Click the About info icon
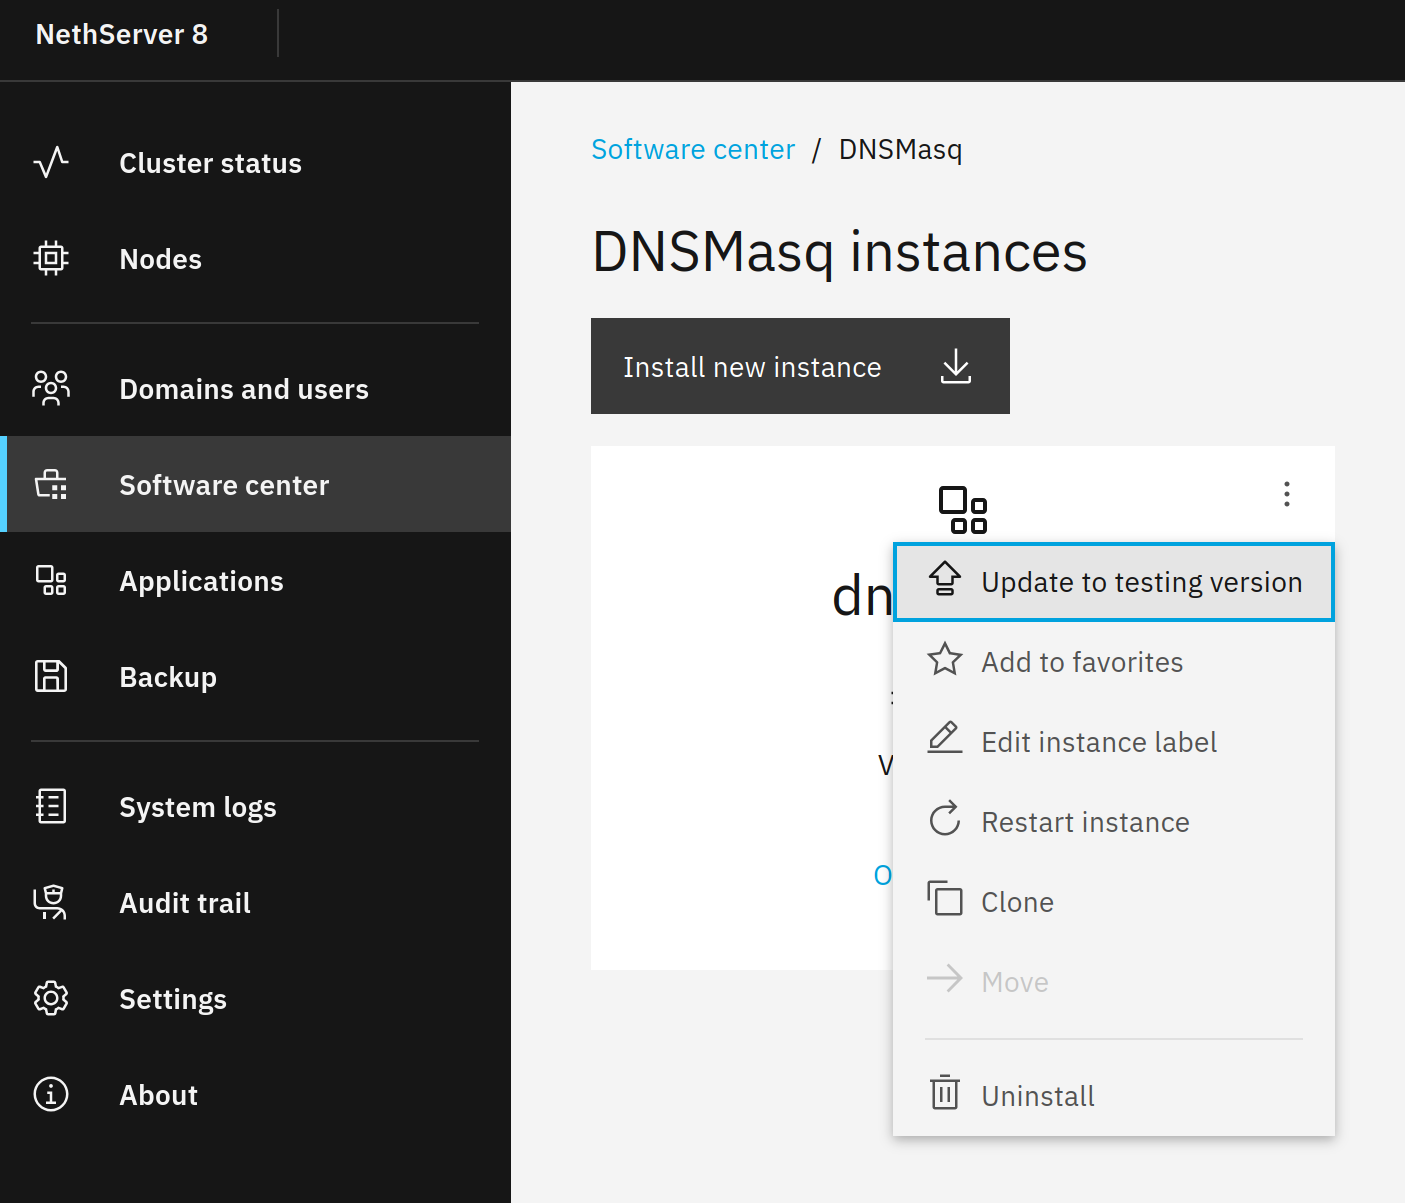The image size is (1405, 1203). 51,1094
